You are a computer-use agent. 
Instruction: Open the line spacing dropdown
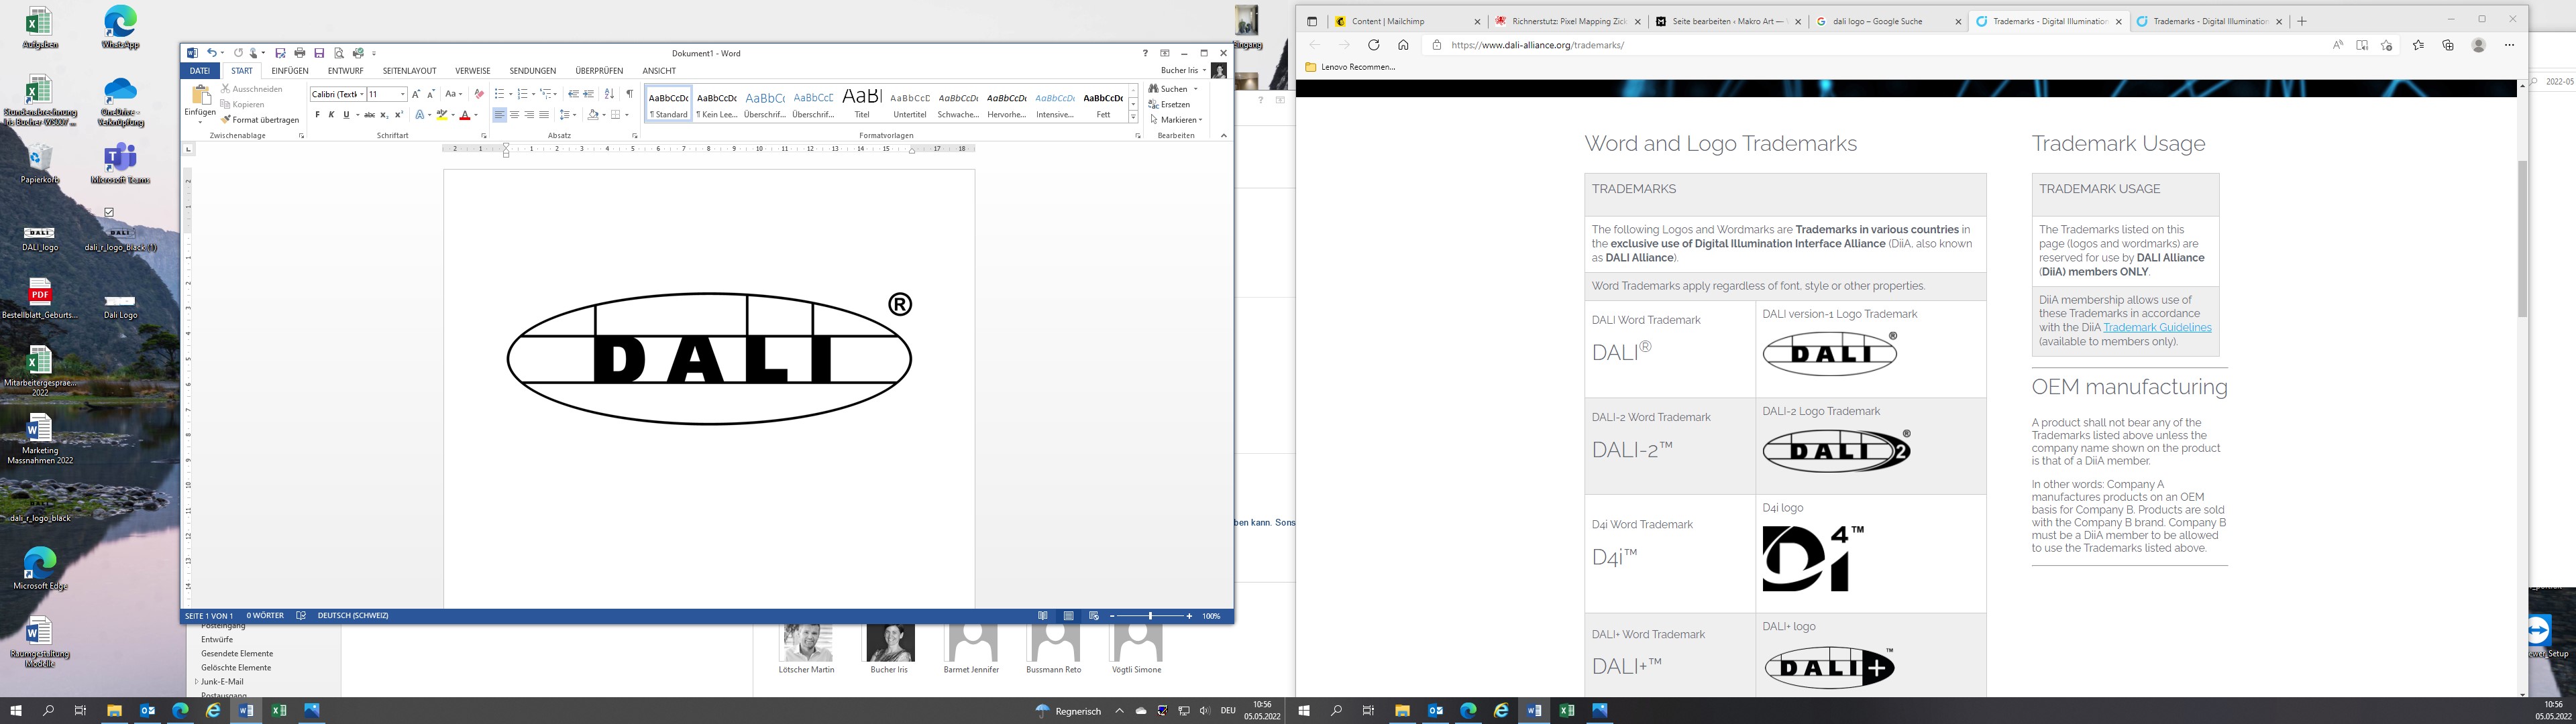coord(567,115)
